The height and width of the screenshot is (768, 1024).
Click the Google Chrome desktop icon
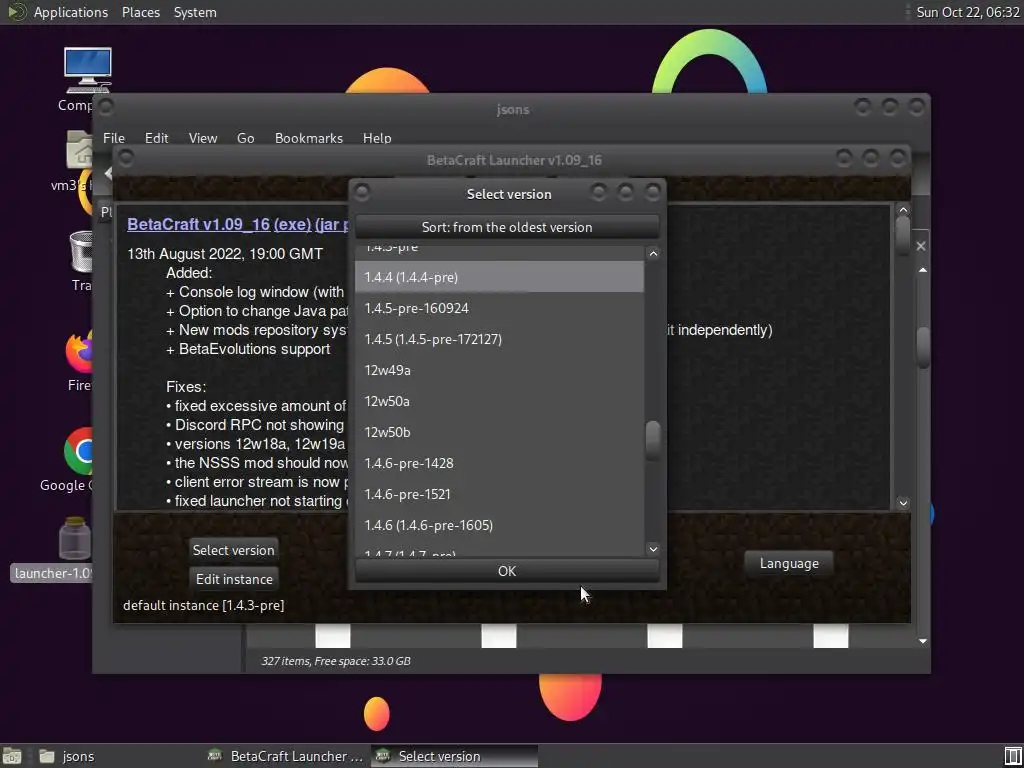click(78, 451)
